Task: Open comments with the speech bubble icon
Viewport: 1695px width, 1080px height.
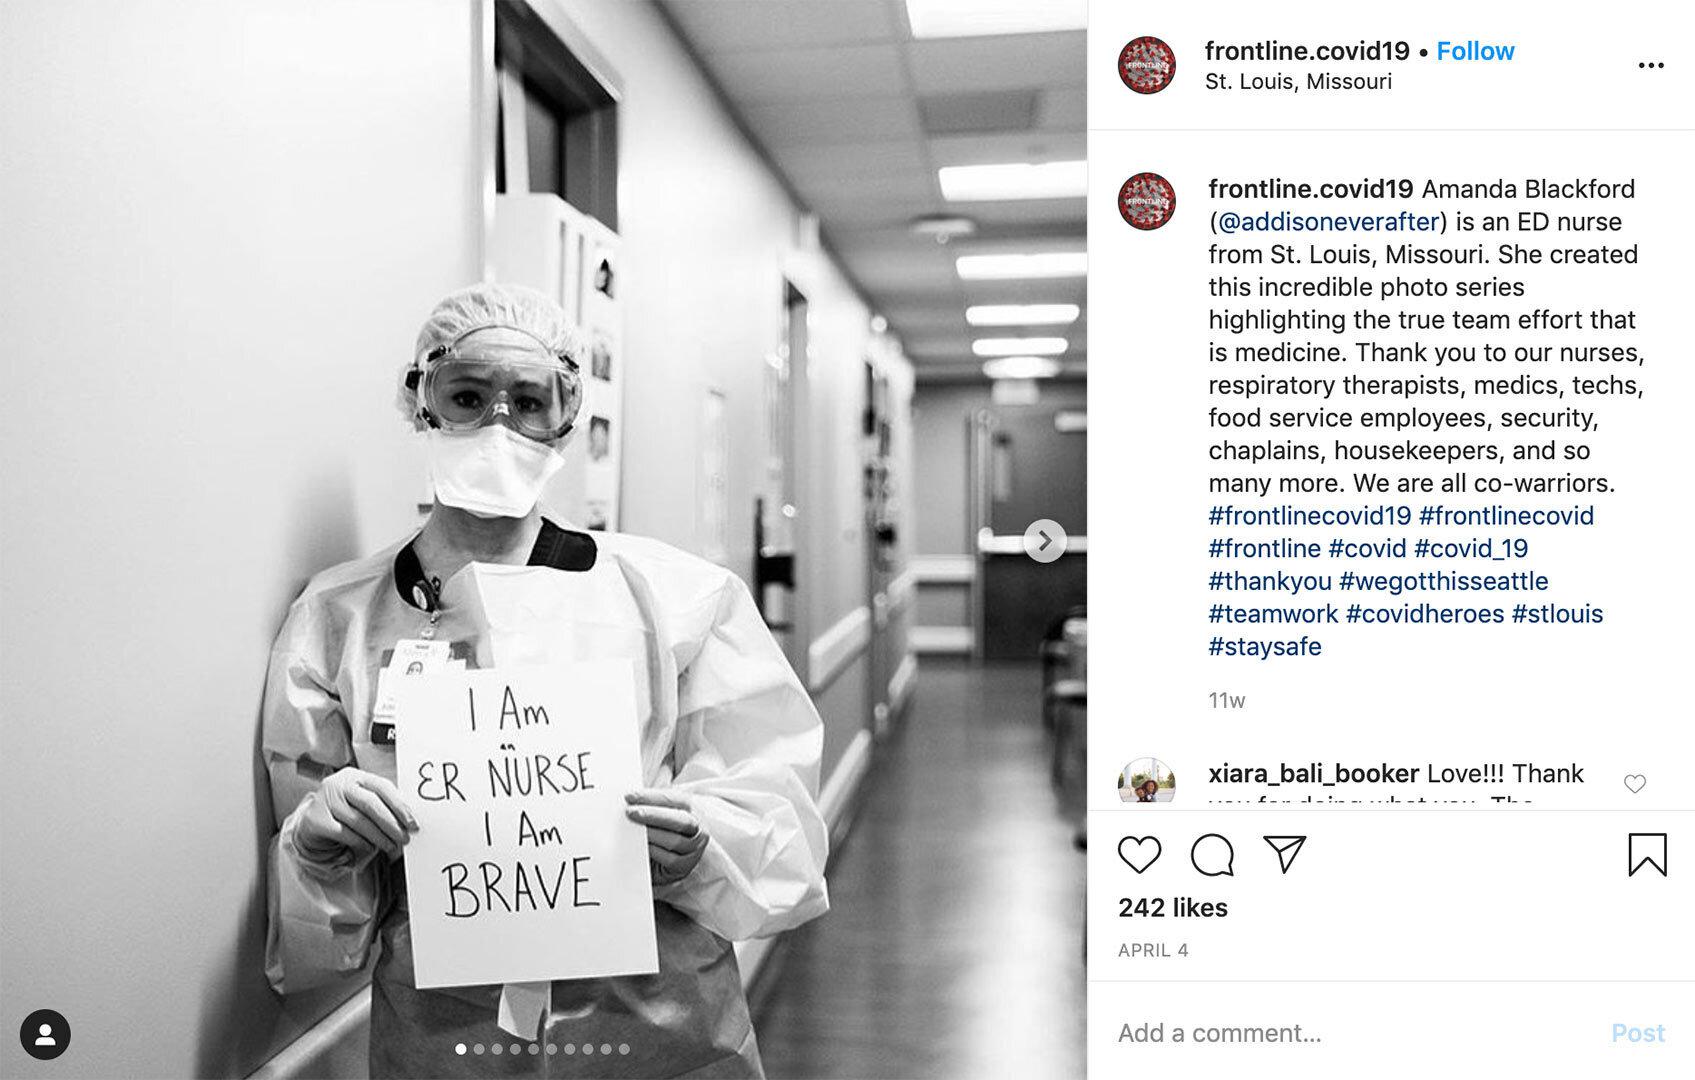Action: (1212, 855)
